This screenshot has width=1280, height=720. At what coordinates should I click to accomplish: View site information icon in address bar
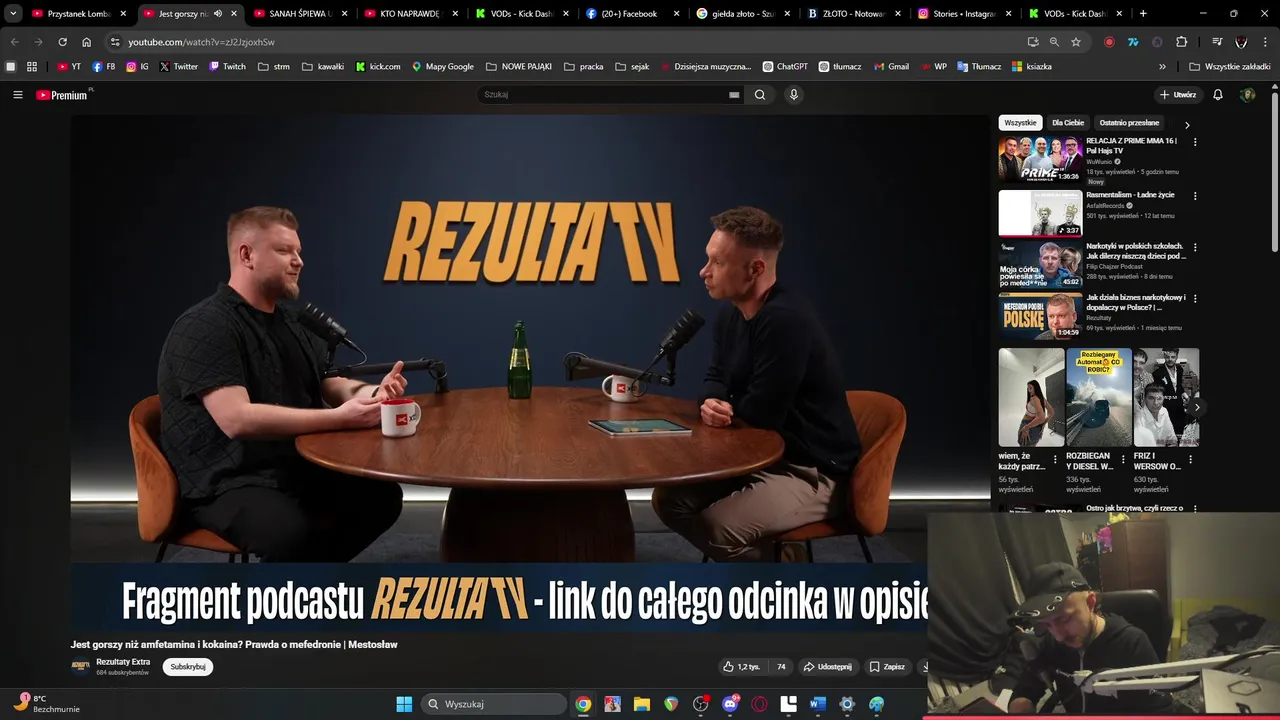tap(115, 42)
